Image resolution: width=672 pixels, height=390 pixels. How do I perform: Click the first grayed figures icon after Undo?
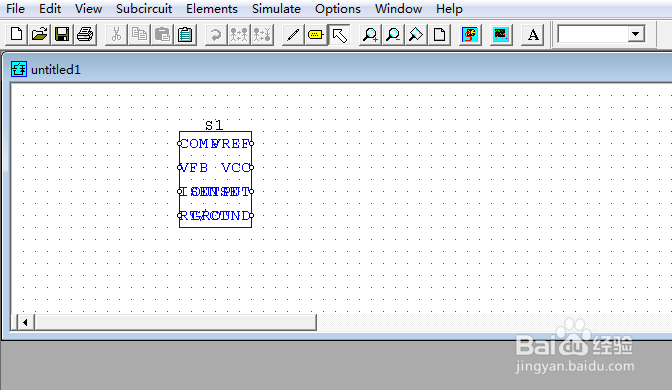coord(239,34)
